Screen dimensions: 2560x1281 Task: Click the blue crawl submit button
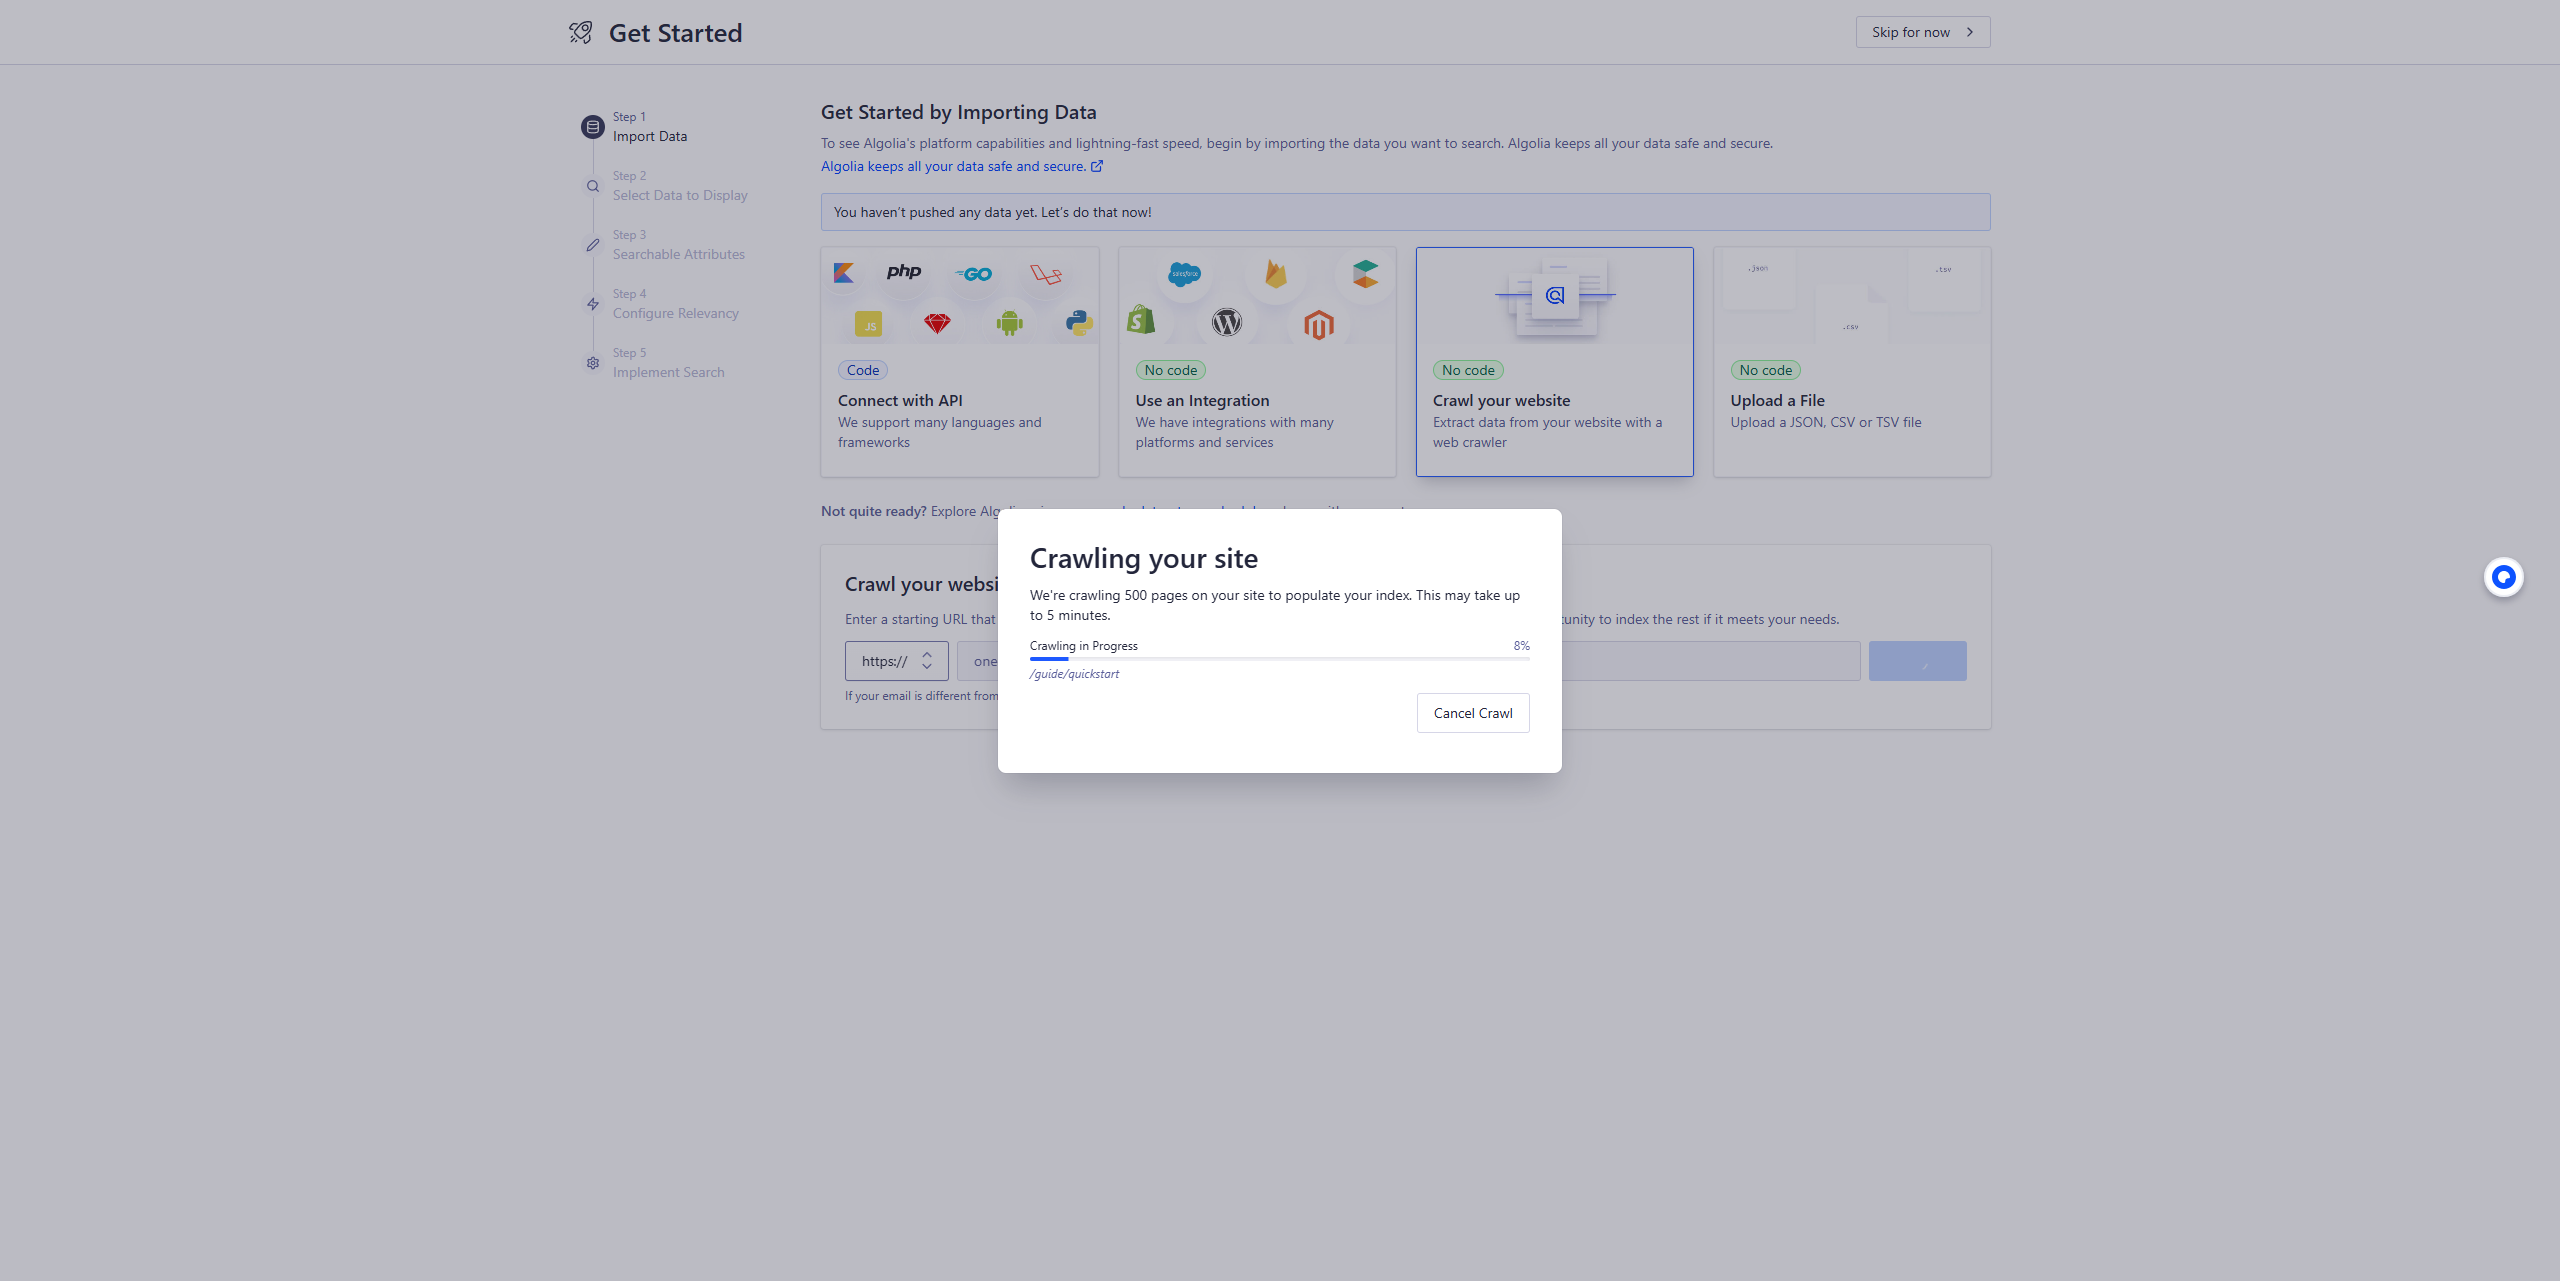click(1918, 661)
